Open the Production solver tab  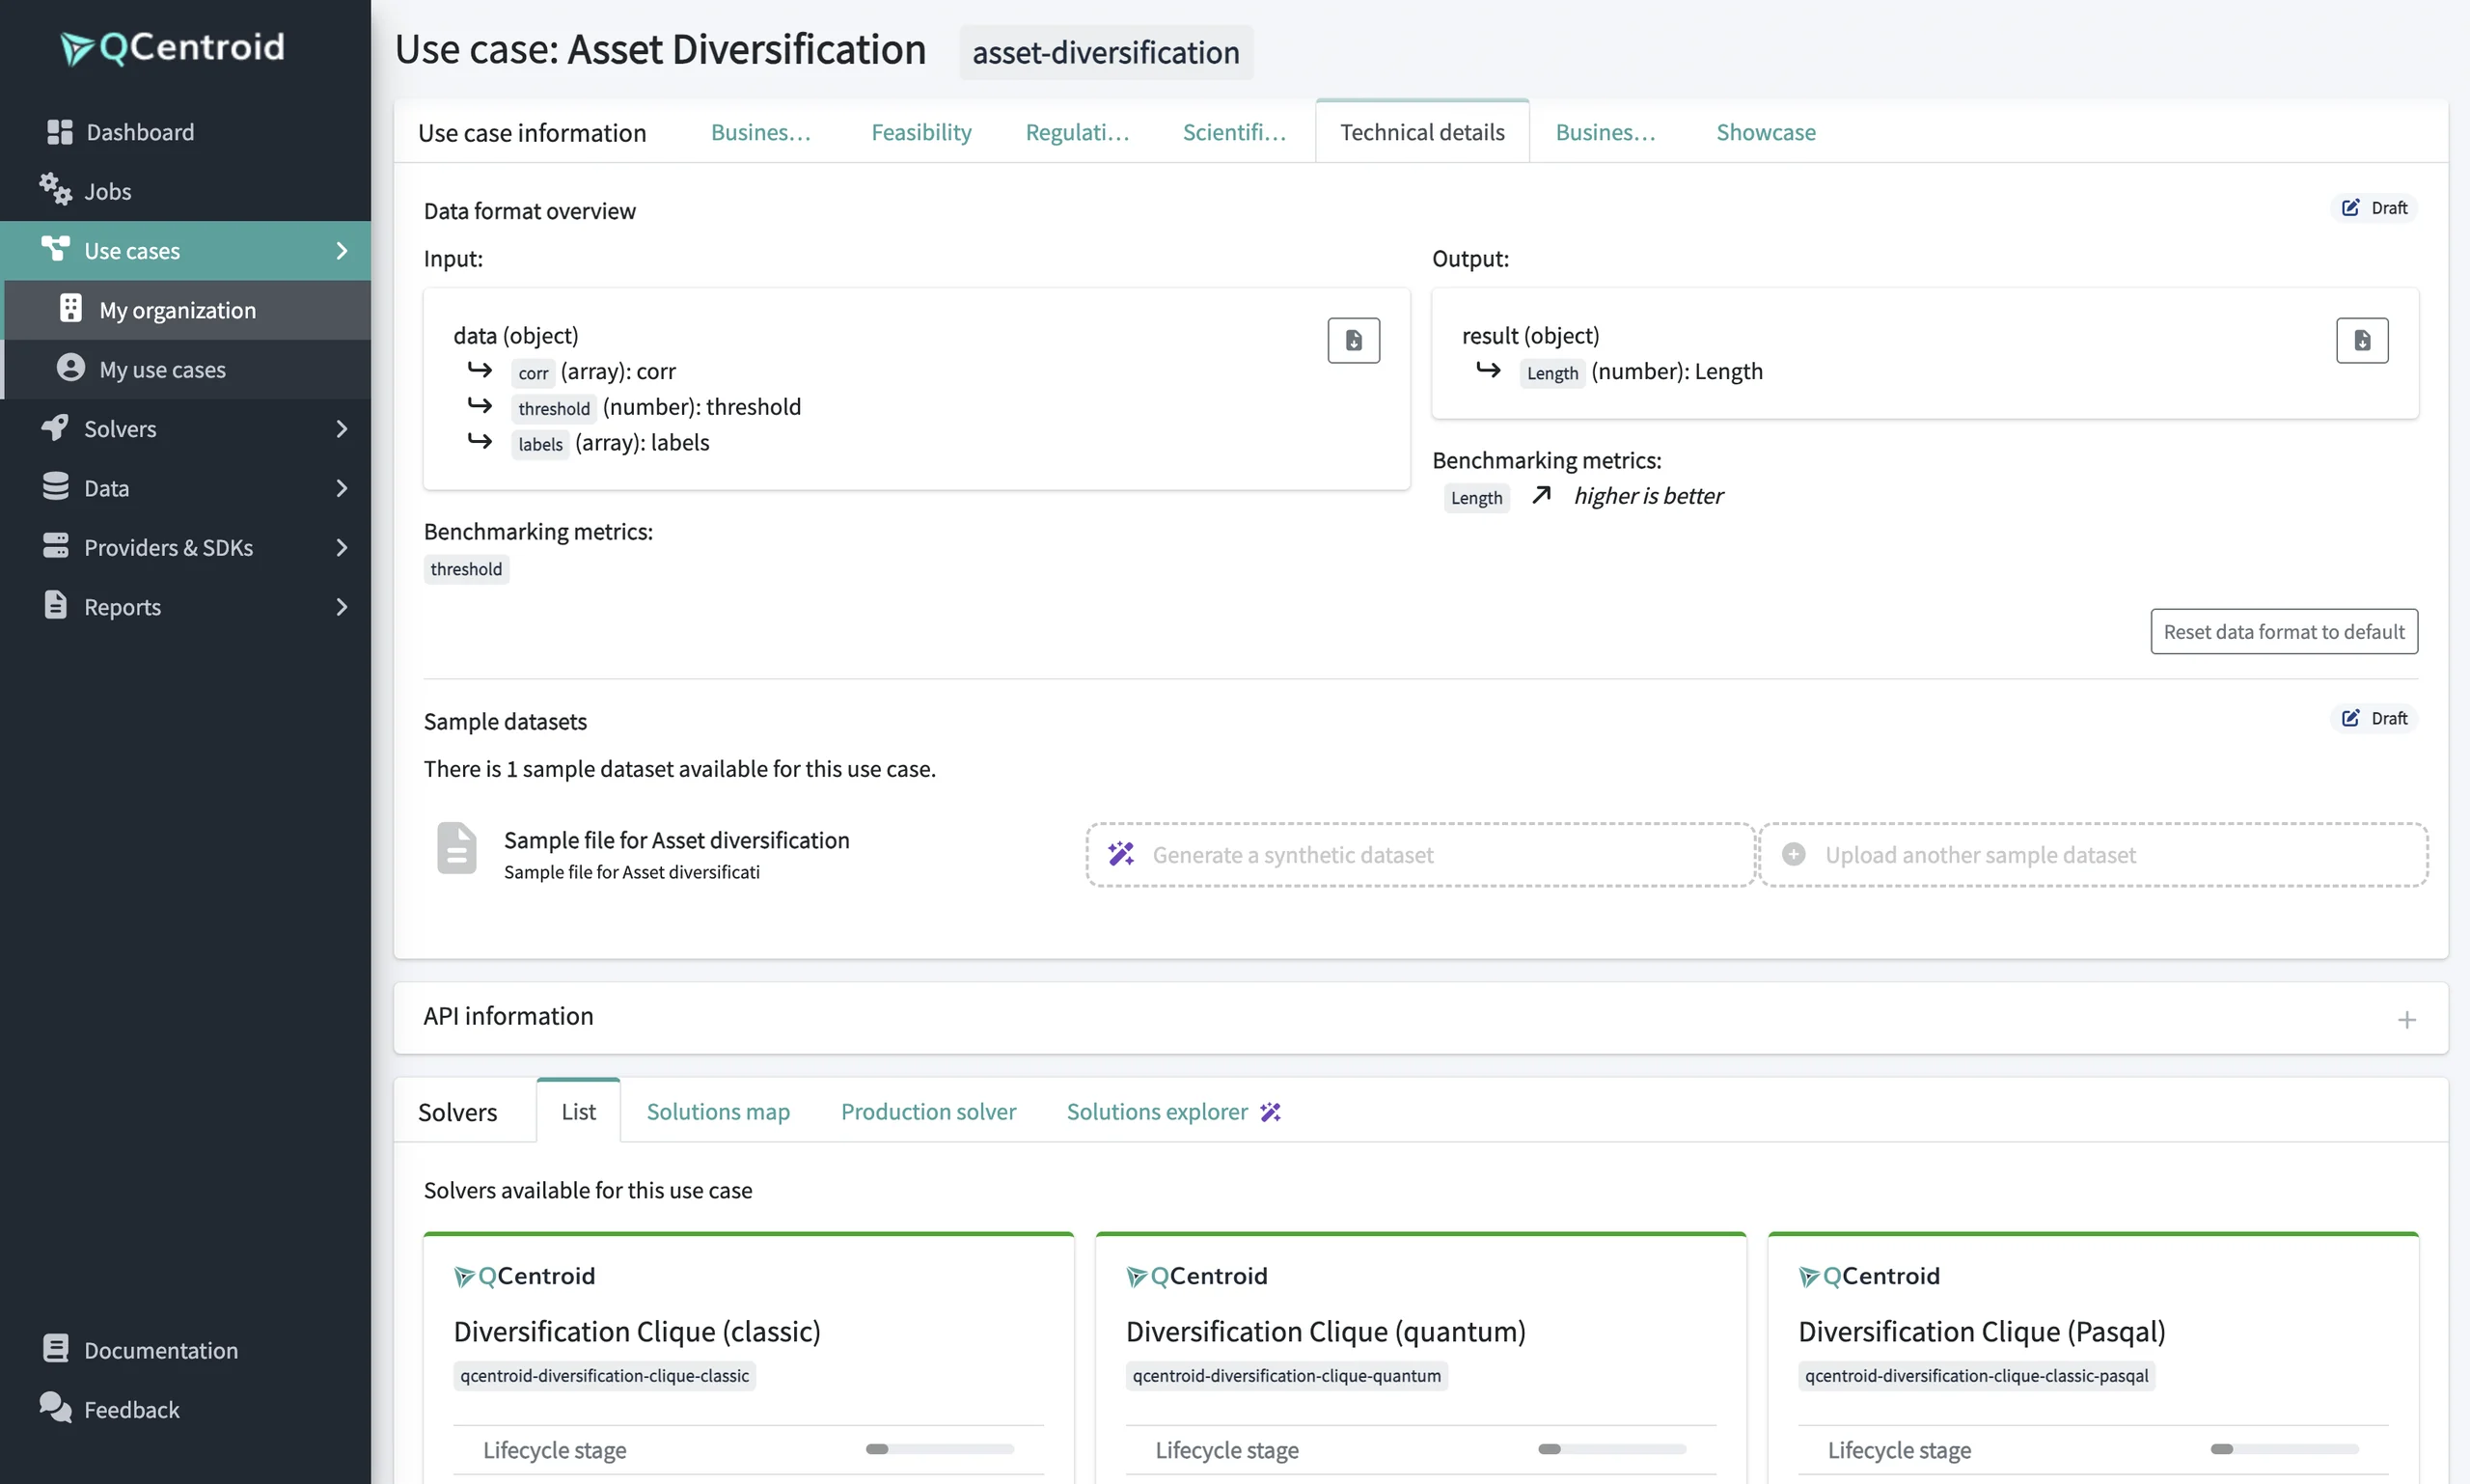click(x=927, y=1111)
